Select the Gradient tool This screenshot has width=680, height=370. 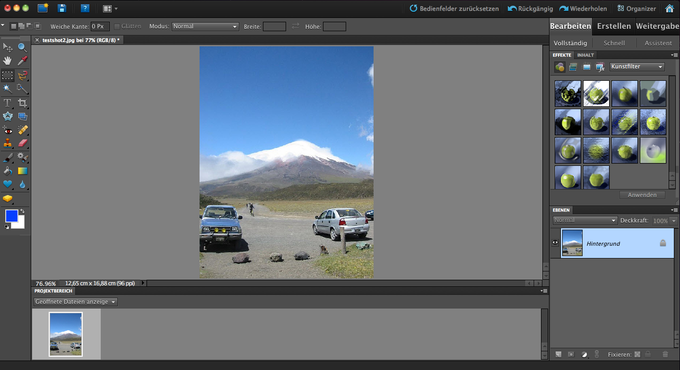[22, 171]
